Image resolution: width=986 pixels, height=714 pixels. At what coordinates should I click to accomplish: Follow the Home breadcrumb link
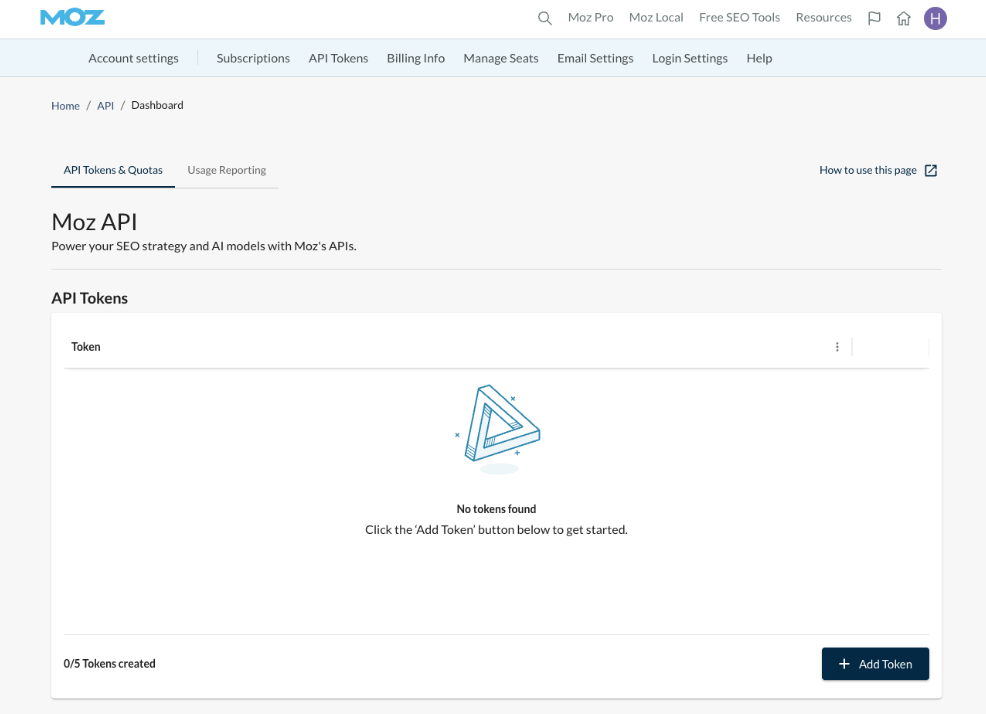[x=65, y=106]
